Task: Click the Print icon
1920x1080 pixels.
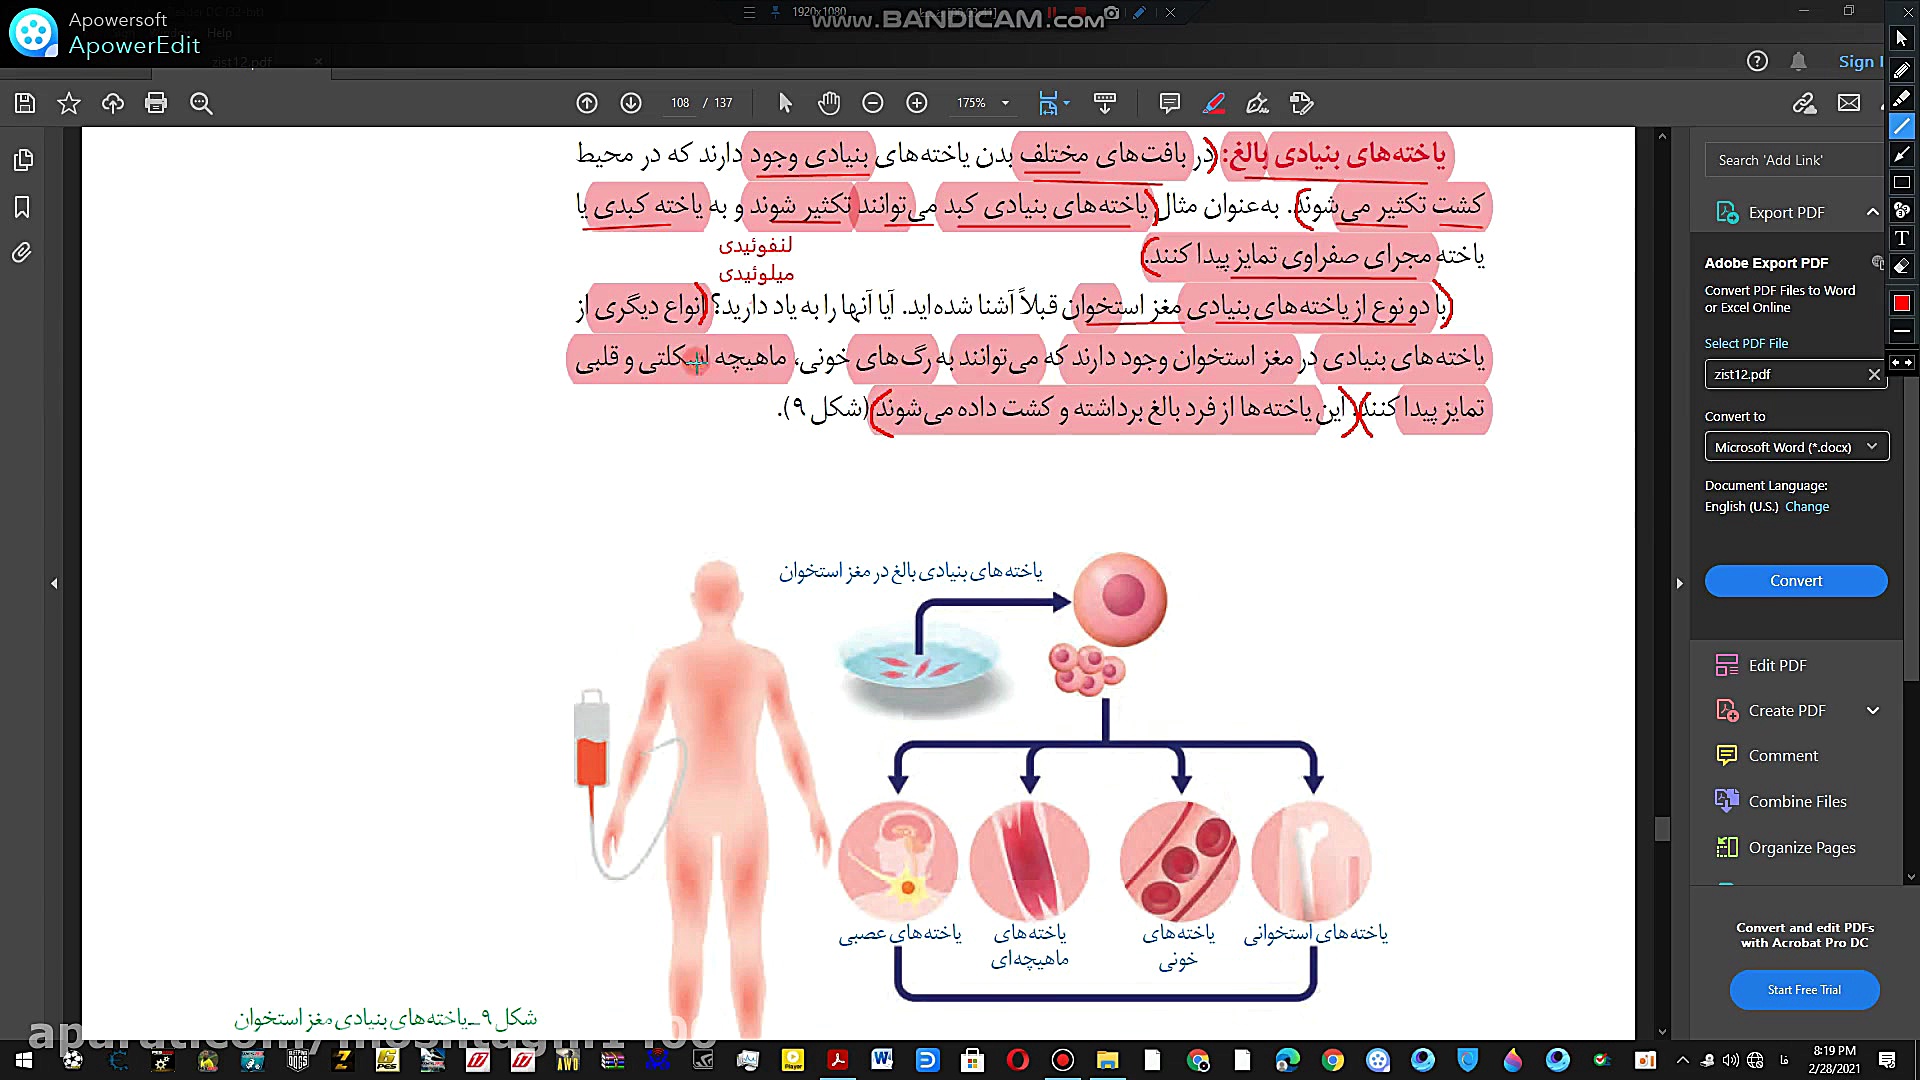Action: tap(156, 103)
